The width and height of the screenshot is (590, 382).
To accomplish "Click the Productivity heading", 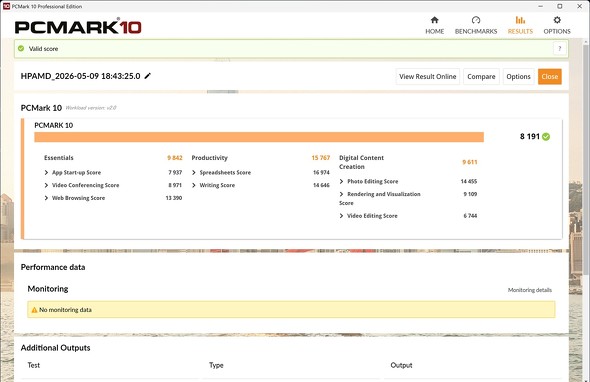I will tap(210, 158).
